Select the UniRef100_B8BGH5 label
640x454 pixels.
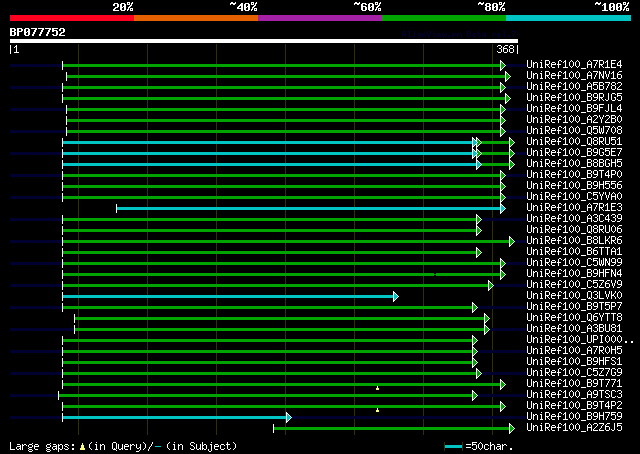click(574, 164)
